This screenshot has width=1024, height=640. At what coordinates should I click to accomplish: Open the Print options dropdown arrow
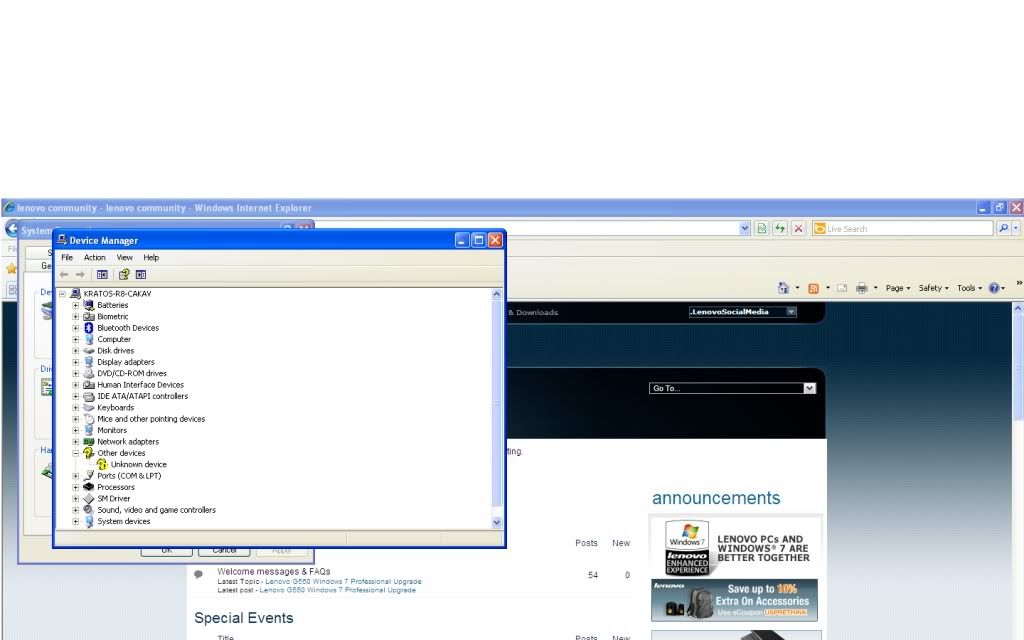[x=876, y=288]
